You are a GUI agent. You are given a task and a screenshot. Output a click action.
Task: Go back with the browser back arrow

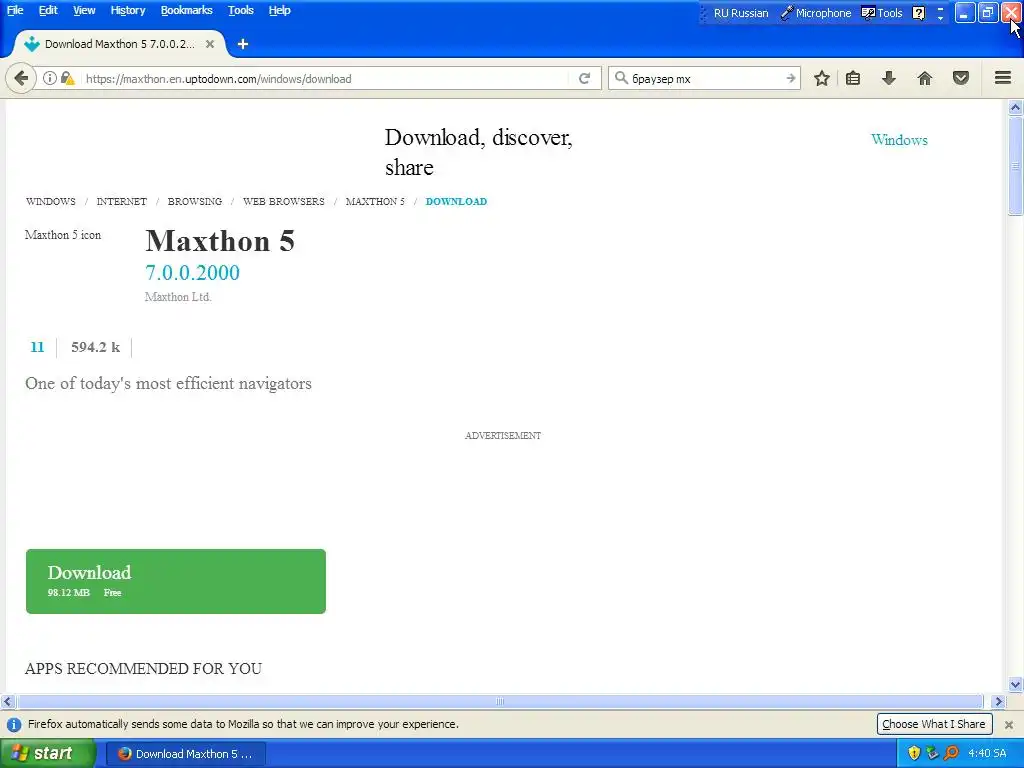pyautogui.click(x=21, y=78)
